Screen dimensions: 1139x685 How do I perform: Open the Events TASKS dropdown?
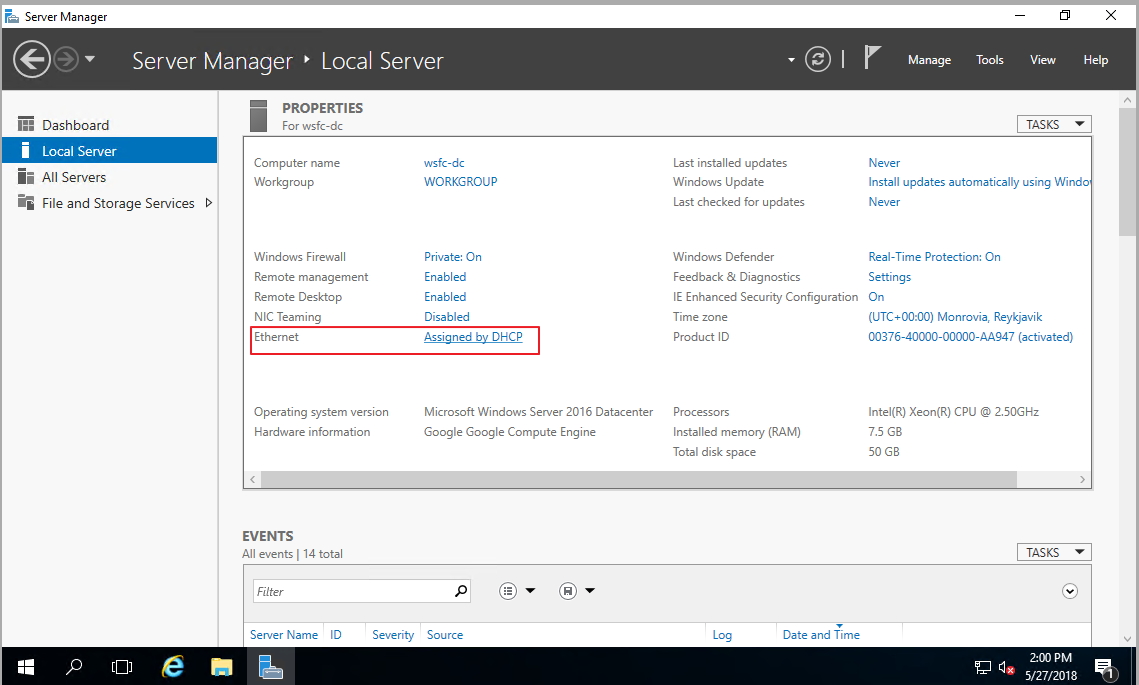(1053, 552)
